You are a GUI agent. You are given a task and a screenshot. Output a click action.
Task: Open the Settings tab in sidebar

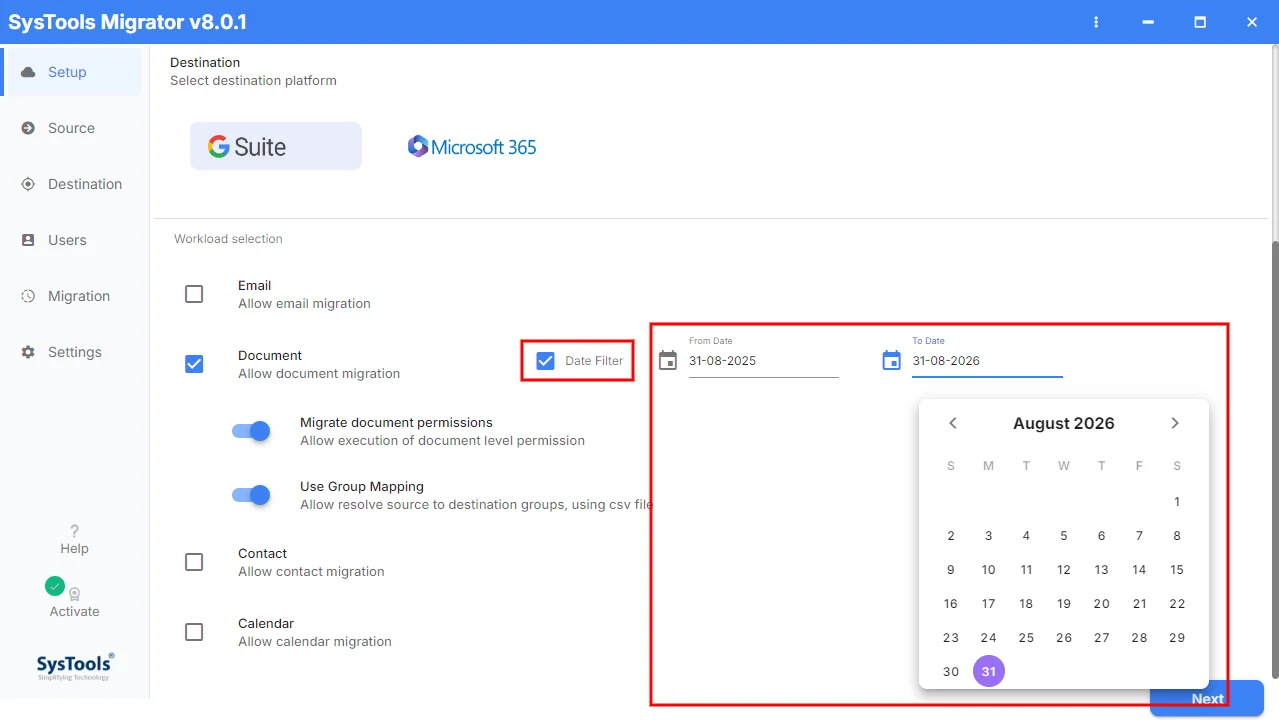[x=71, y=352]
